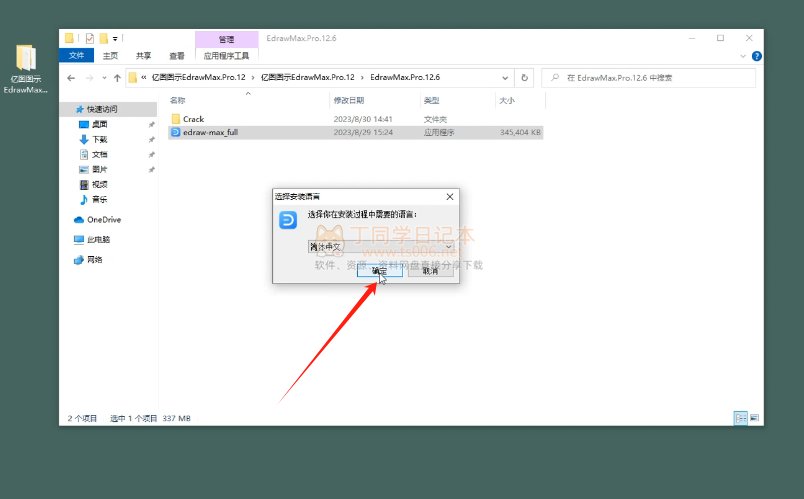
Task: Open 此电脑 in the navigation pane
Action: tap(98, 239)
